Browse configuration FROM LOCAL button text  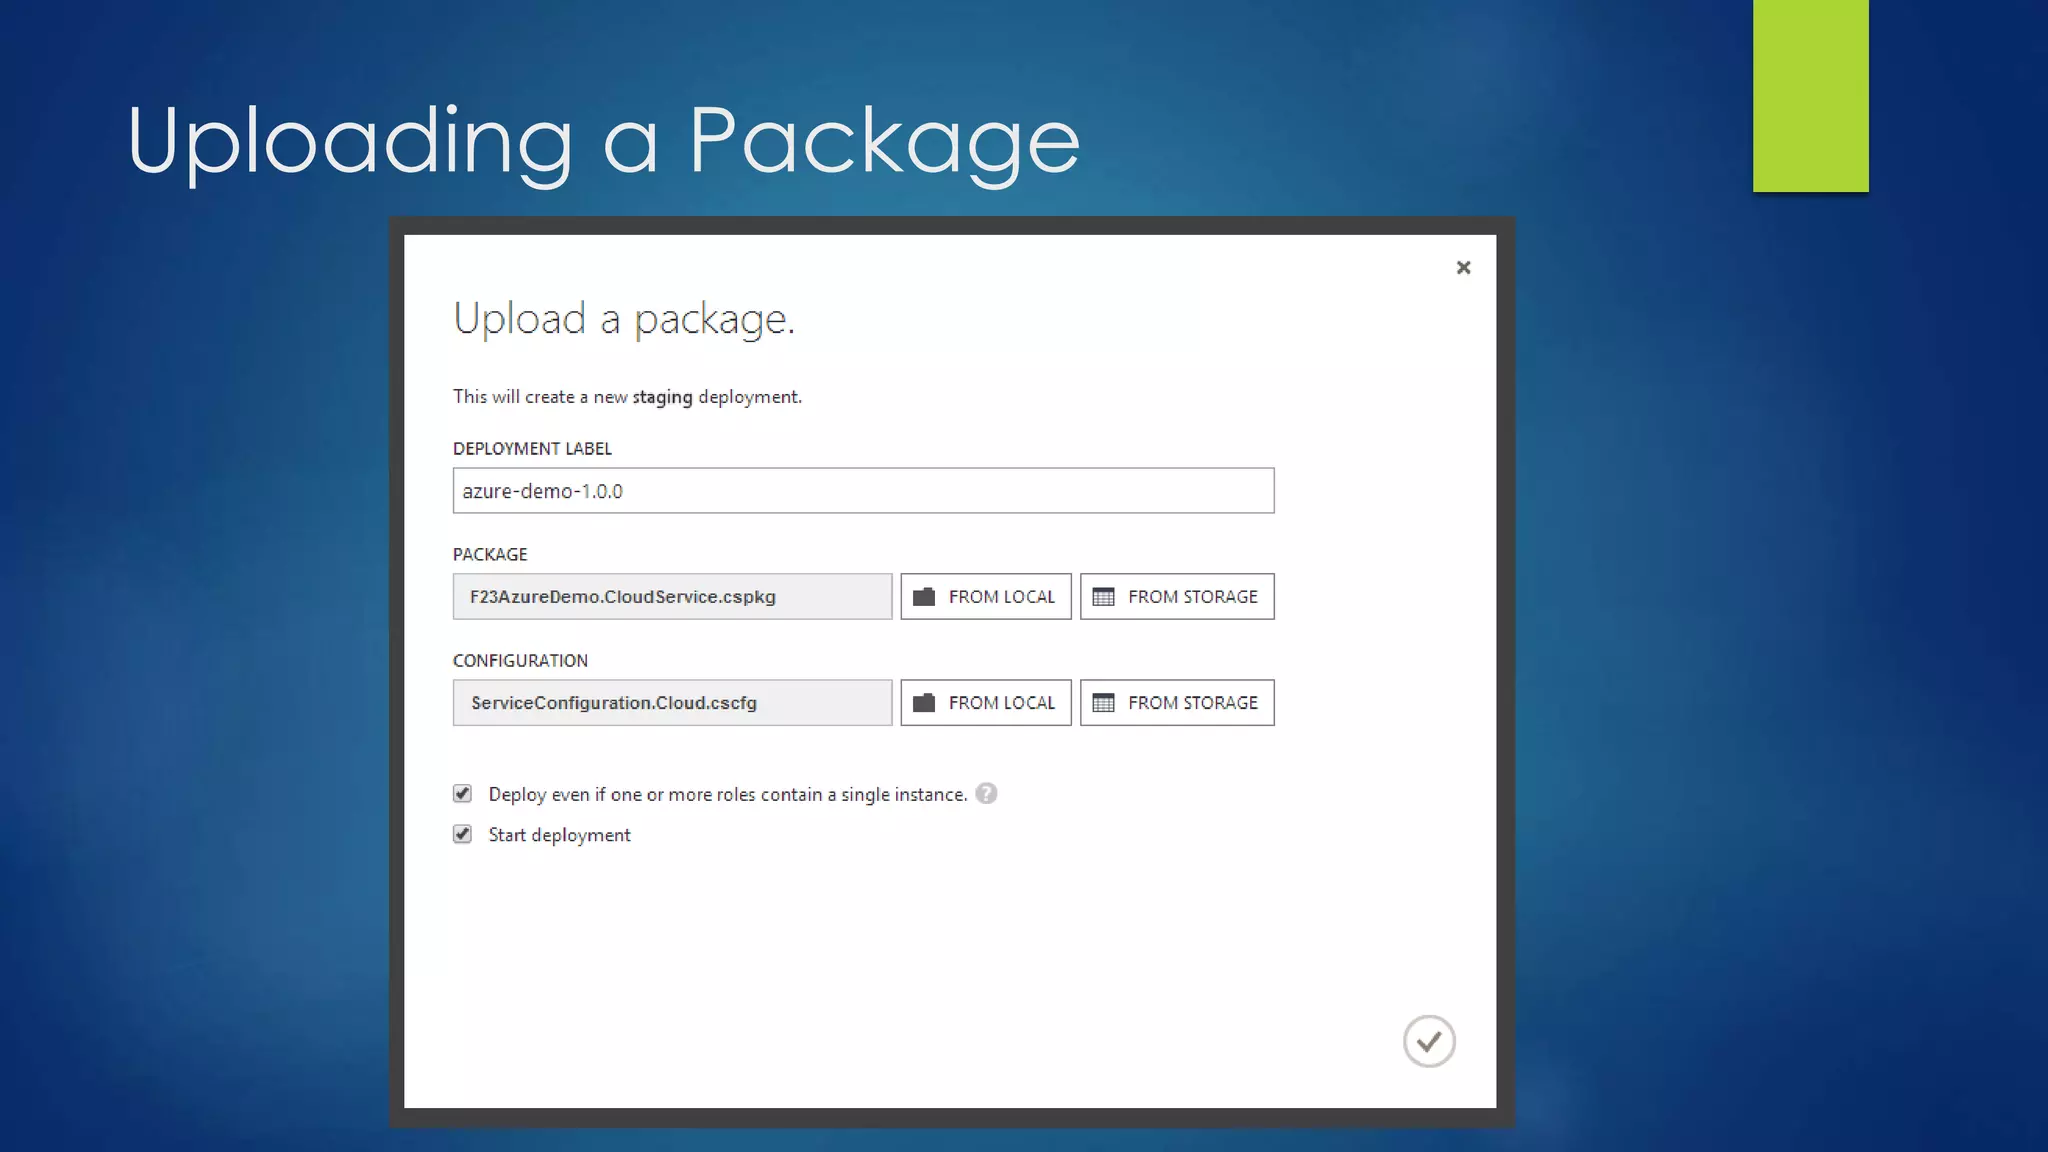pyautogui.click(x=1001, y=703)
